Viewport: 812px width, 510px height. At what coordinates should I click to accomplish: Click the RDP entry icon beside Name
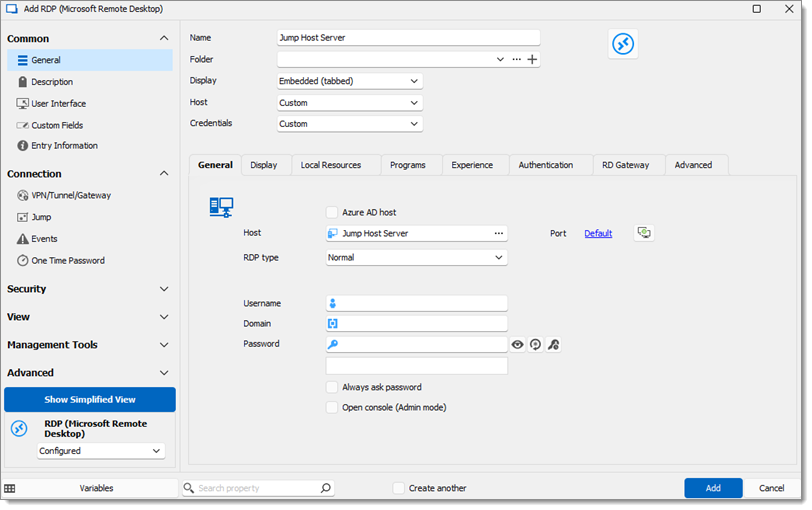coord(622,44)
